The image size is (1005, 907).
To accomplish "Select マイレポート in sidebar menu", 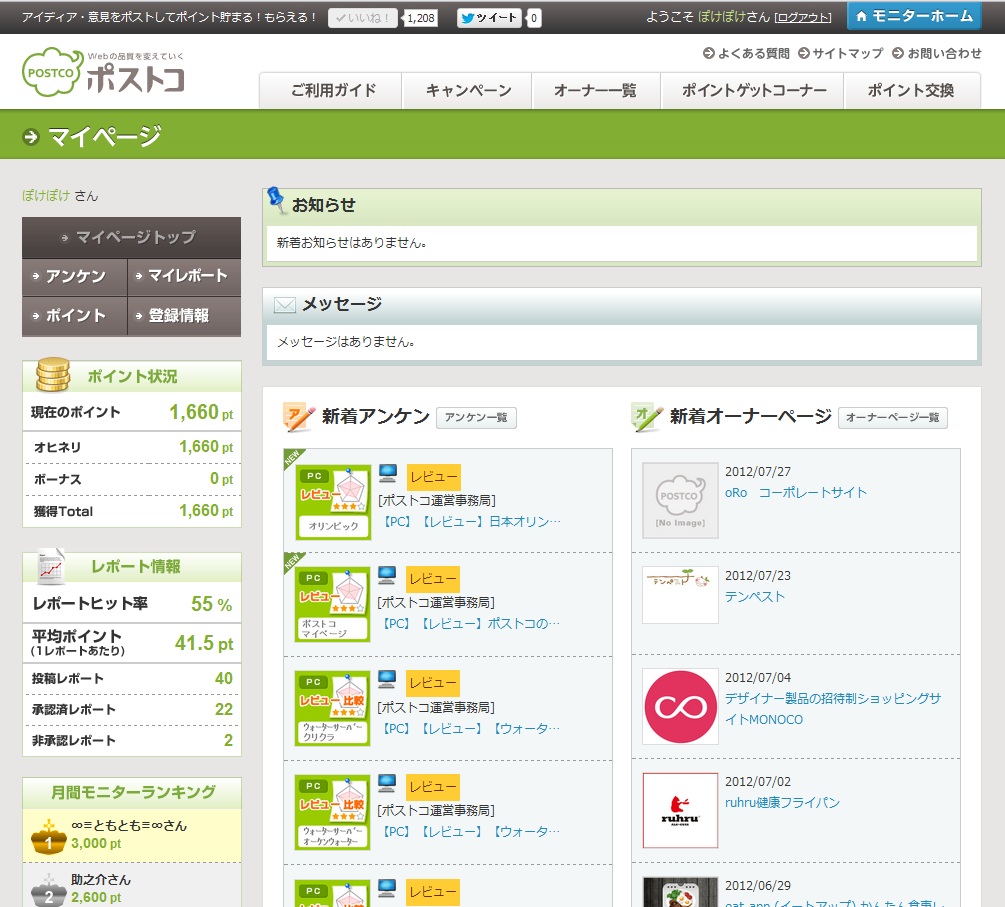I will click(x=186, y=276).
